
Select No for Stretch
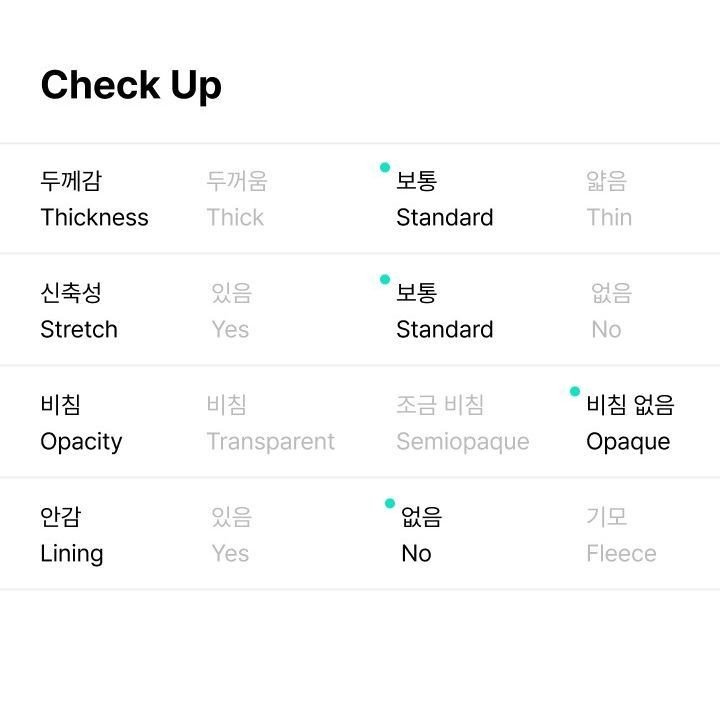coord(611,311)
